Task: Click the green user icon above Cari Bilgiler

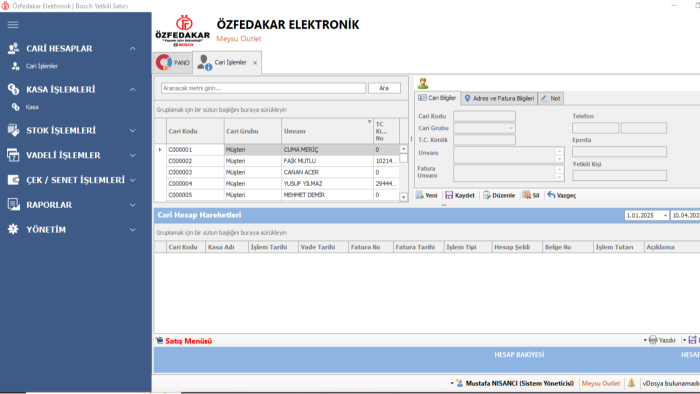Action: (423, 83)
